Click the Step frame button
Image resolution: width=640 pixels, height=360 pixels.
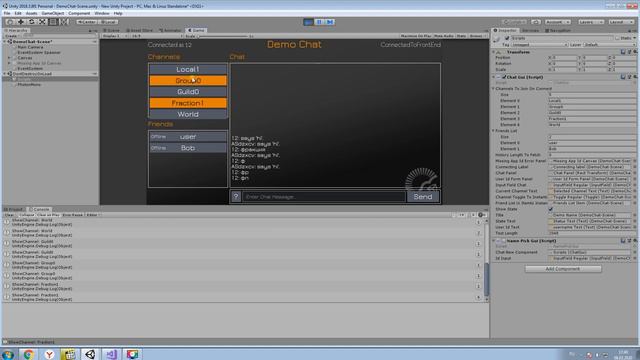click(330, 22)
